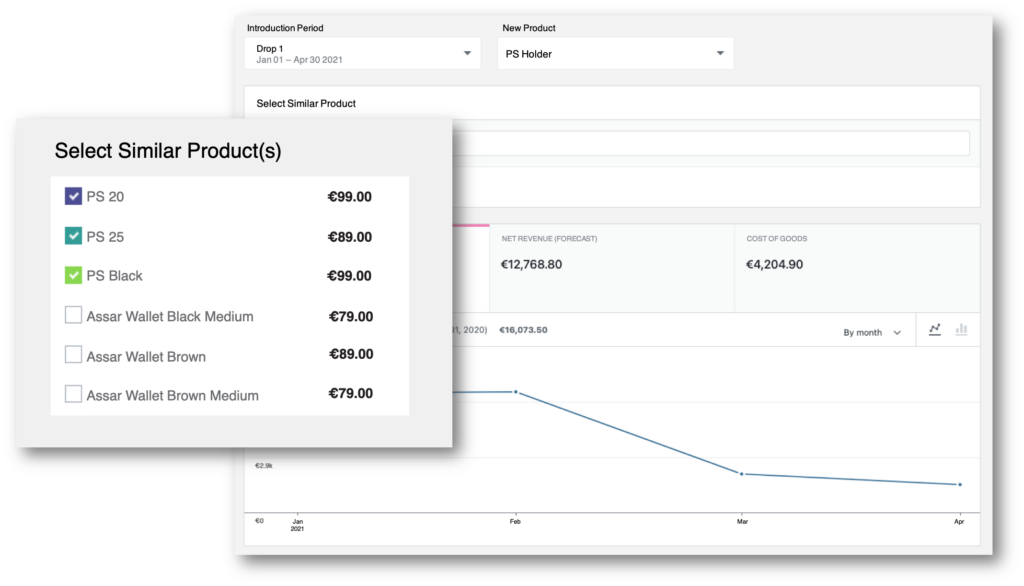Click the Mar label on the chart axis

(x=743, y=521)
